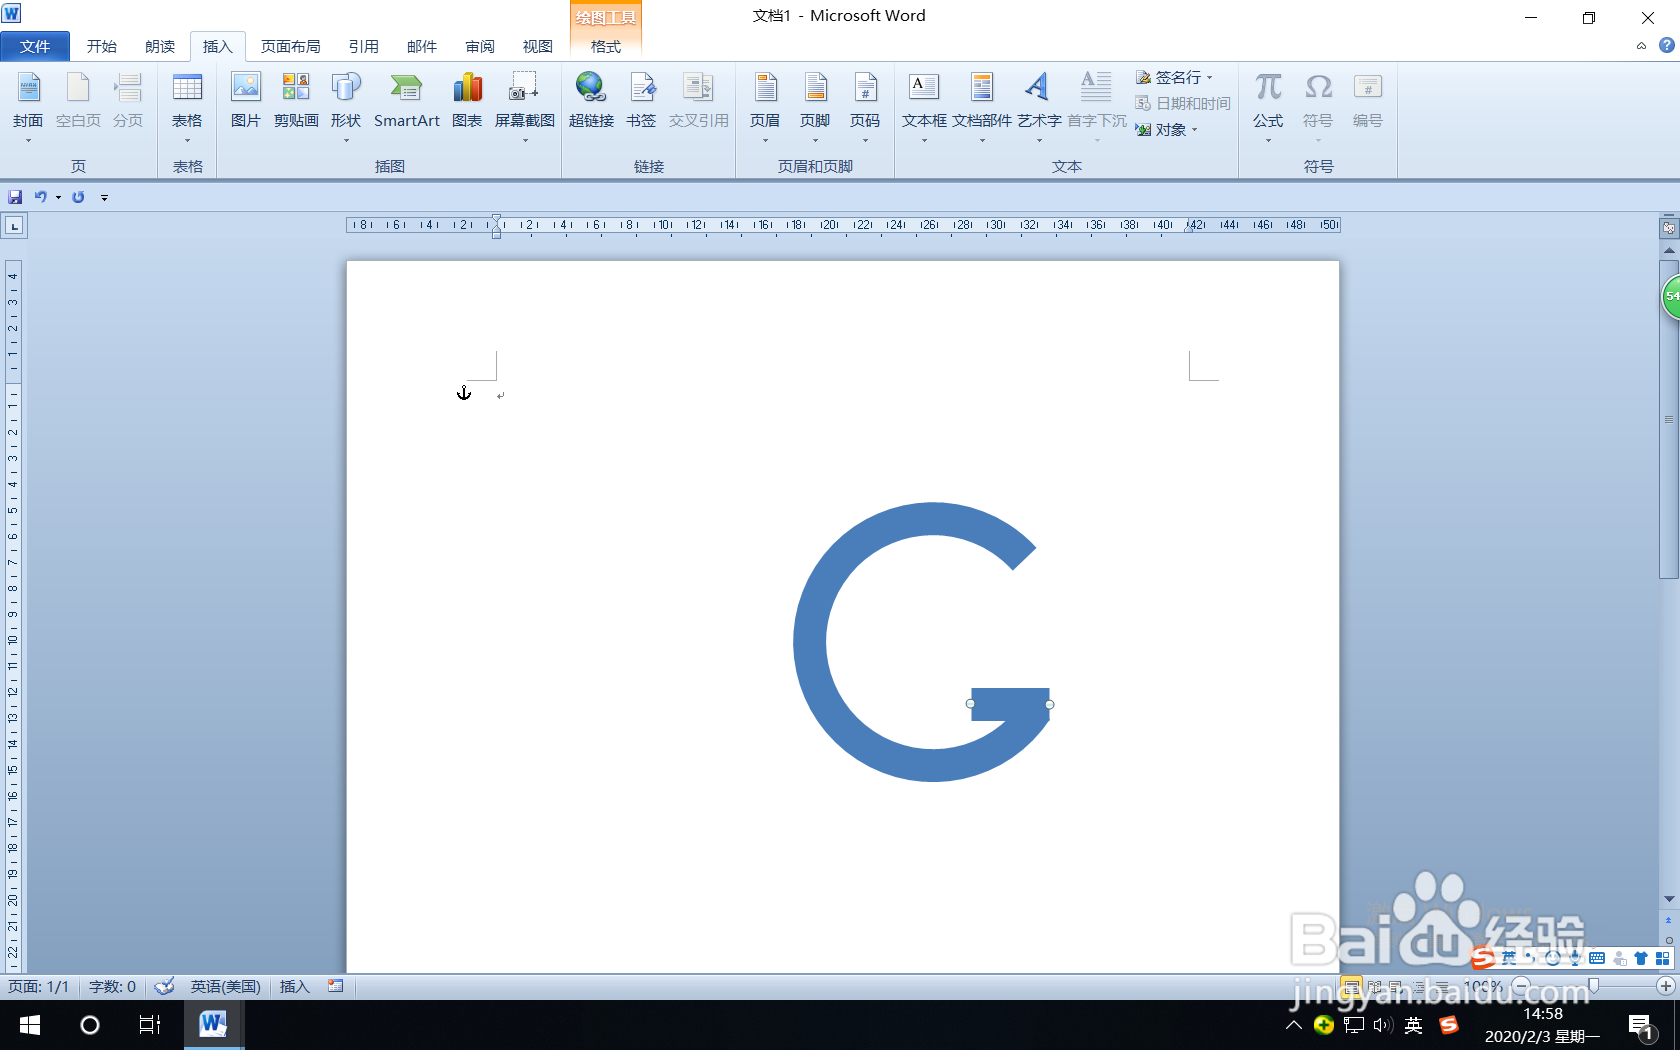
Task: Insert a hyperlink with 超链接
Action: (591, 100)
